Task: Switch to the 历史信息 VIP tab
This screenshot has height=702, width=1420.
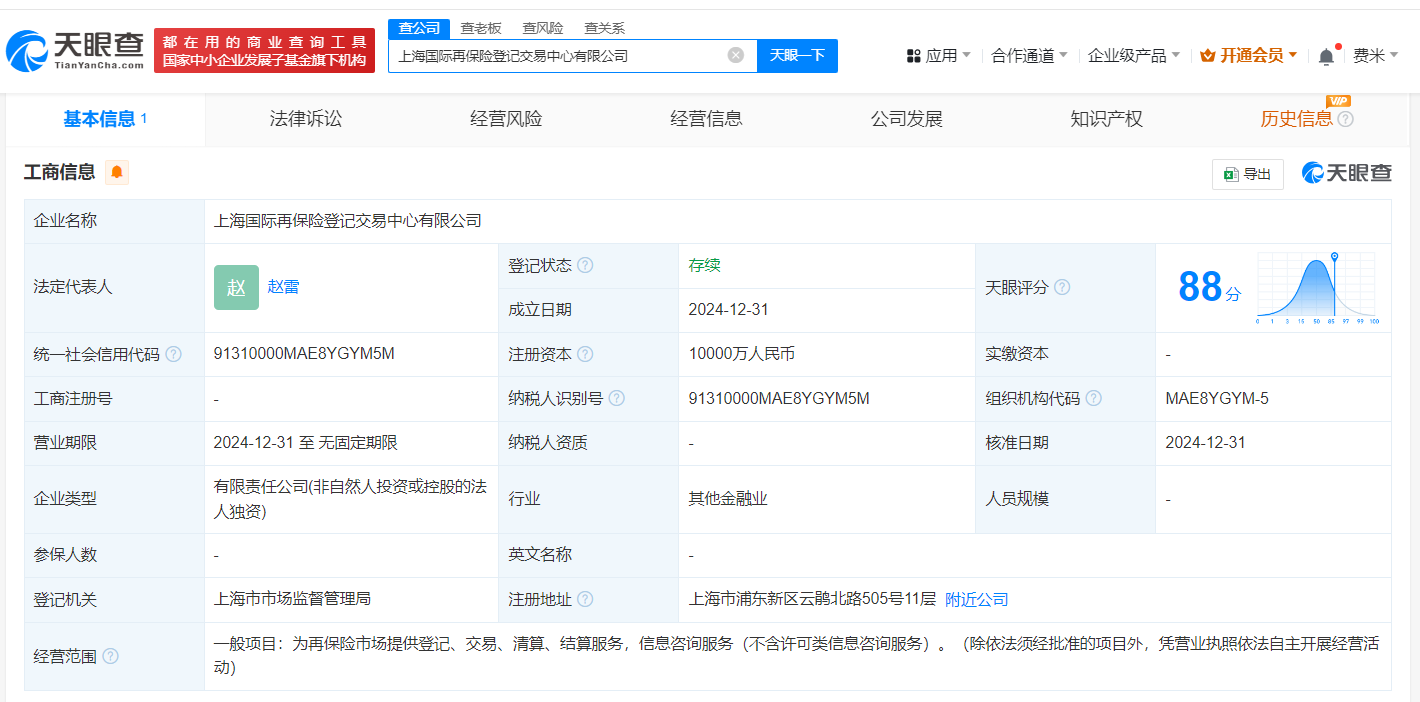Action: click(1296, 119)
